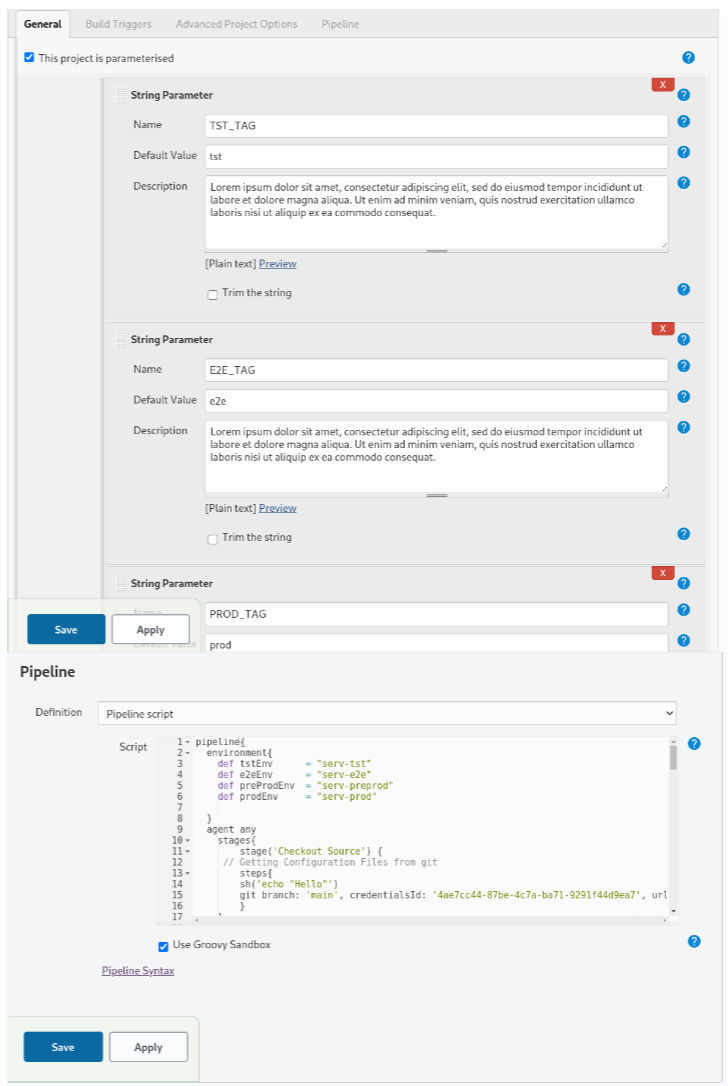Open help for TST_TAG Description field
Screen dimensions: 728x1086
684,183
